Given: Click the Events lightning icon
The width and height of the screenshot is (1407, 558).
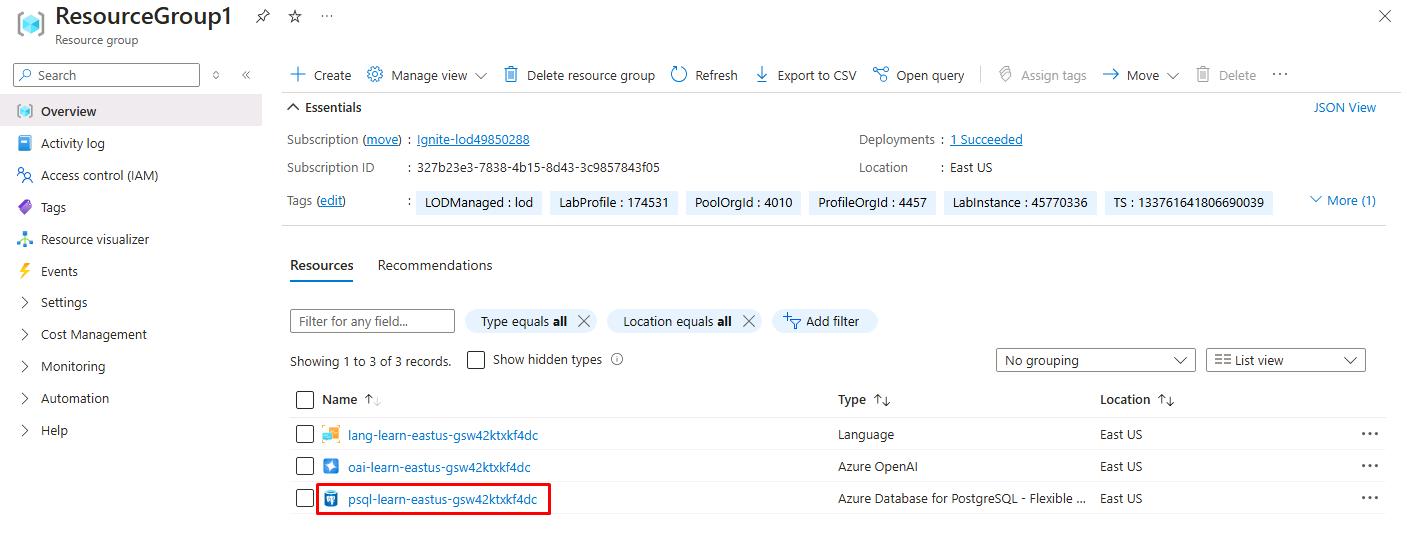Looking at the screenshot, I should tap(25, 271).
